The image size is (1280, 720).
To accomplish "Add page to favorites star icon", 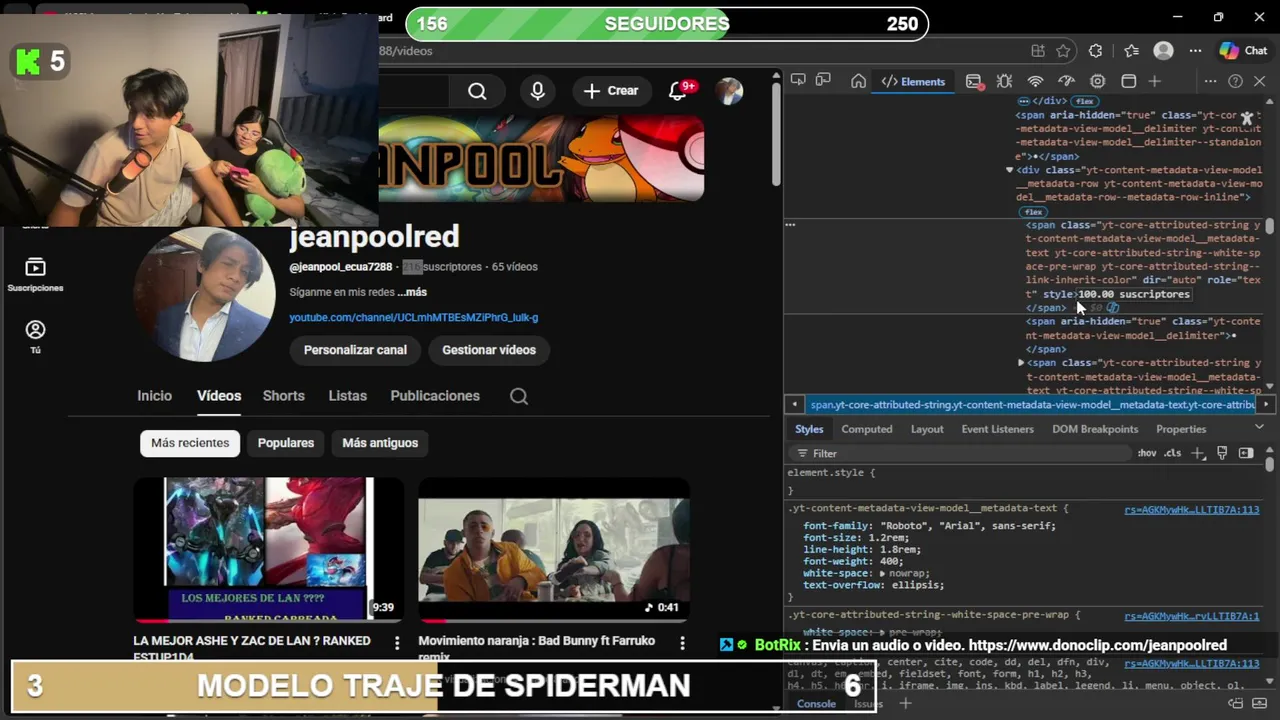I will [1063, 51].
